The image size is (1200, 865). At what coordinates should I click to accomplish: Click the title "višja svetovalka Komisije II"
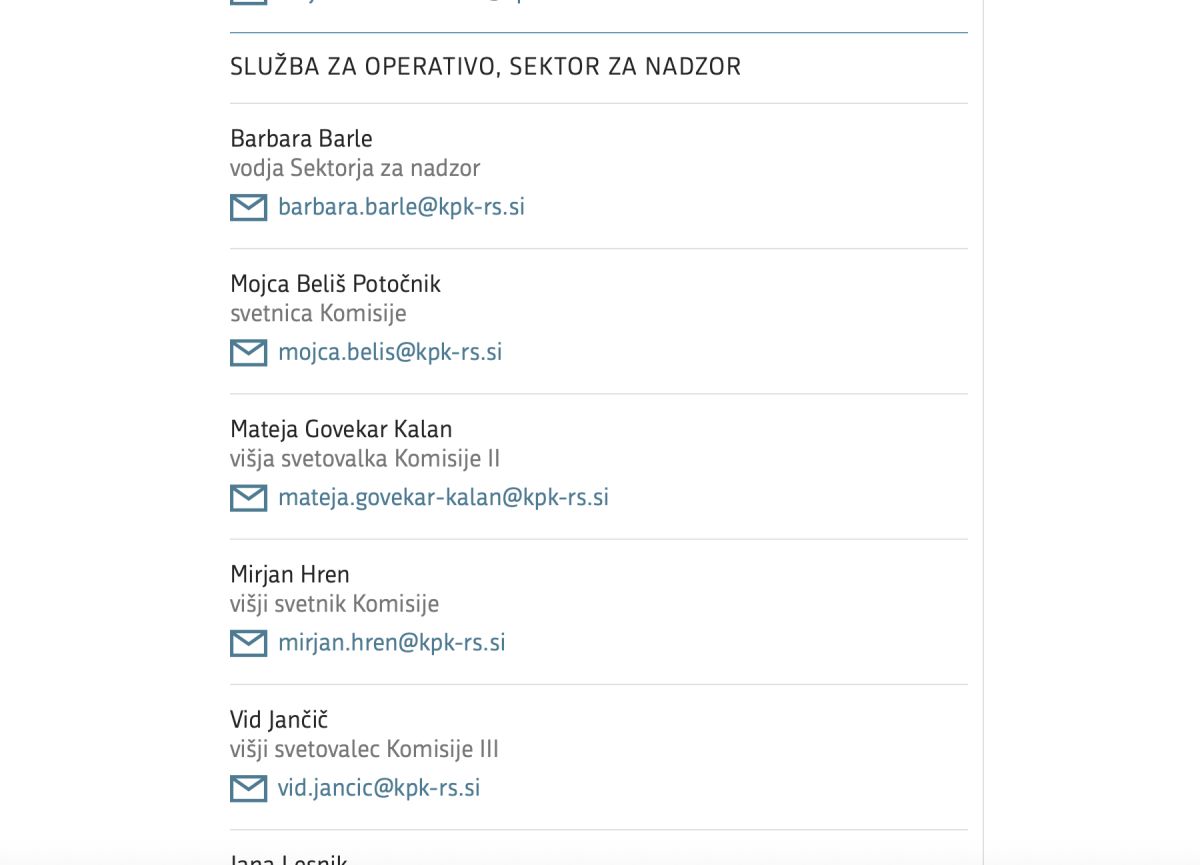(x=365, y=458)
